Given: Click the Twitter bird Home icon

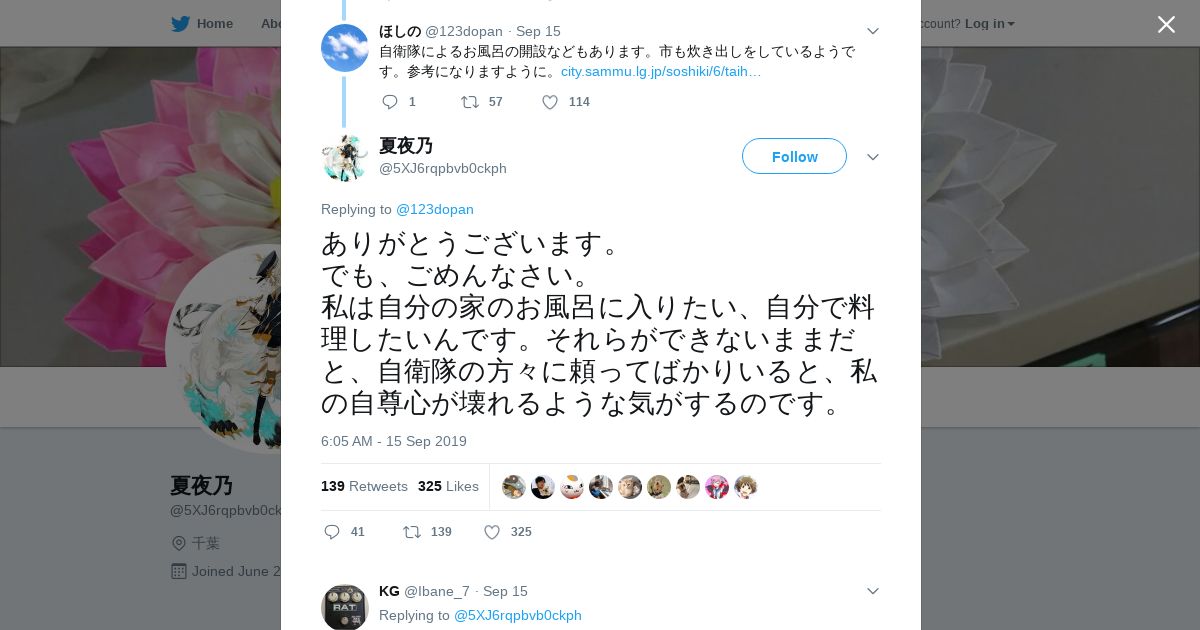Looking at the screenshot, I should (x=180, y=23).
